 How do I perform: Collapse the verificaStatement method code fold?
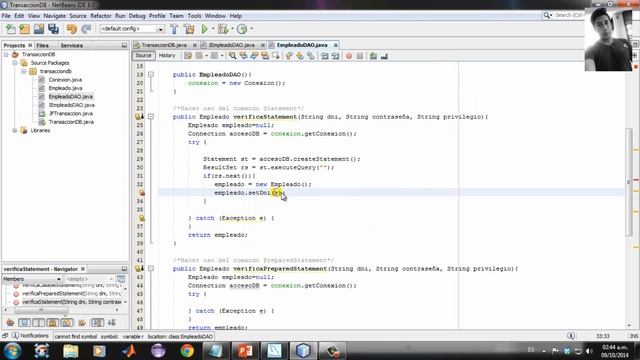tap(151, 117)
